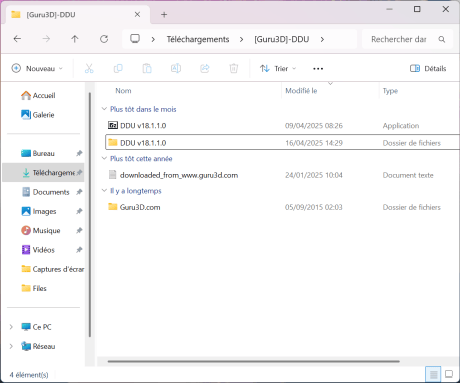Click chevron after [Guru3D]-DDU in address bar
Viewport: 460px width, 383px height.
click(322, 39)
